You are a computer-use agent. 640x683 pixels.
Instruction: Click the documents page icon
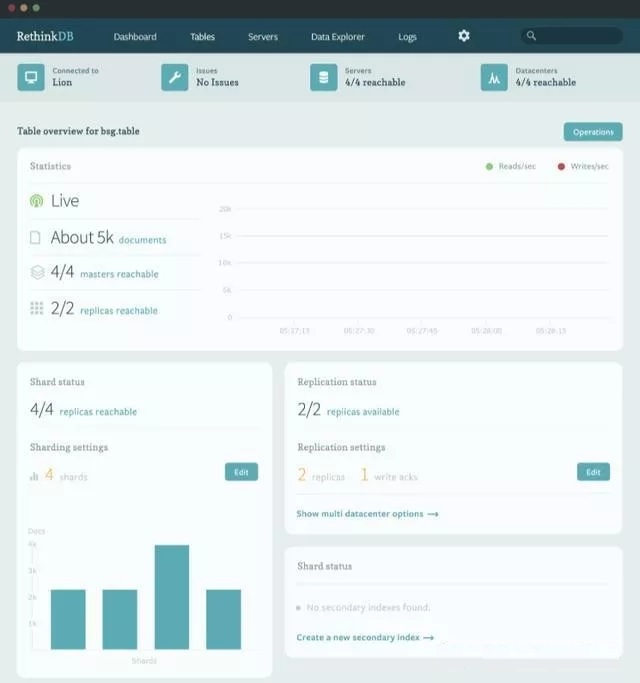coord(36,238)
